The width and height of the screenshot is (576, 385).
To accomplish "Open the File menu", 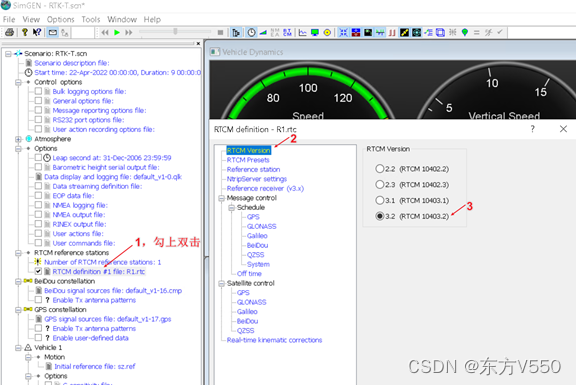I will [x=9, y=19].
